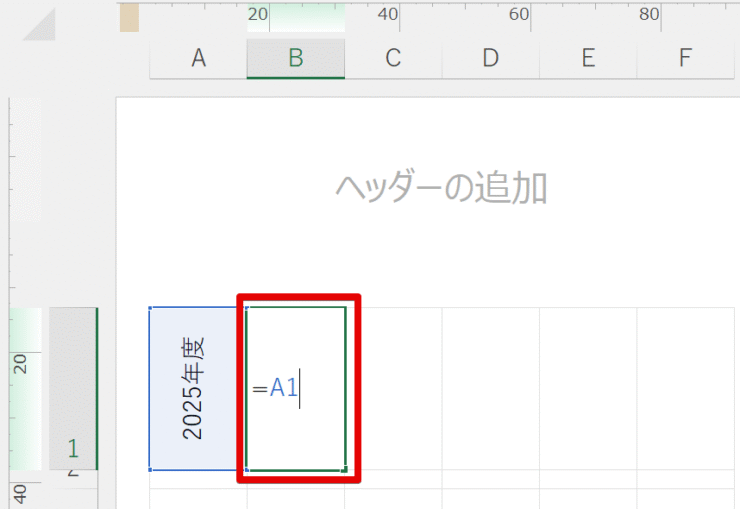The width and height of the screenshot is (740, 509).
Task: Select column B header
Action: (x=296, y=58)
